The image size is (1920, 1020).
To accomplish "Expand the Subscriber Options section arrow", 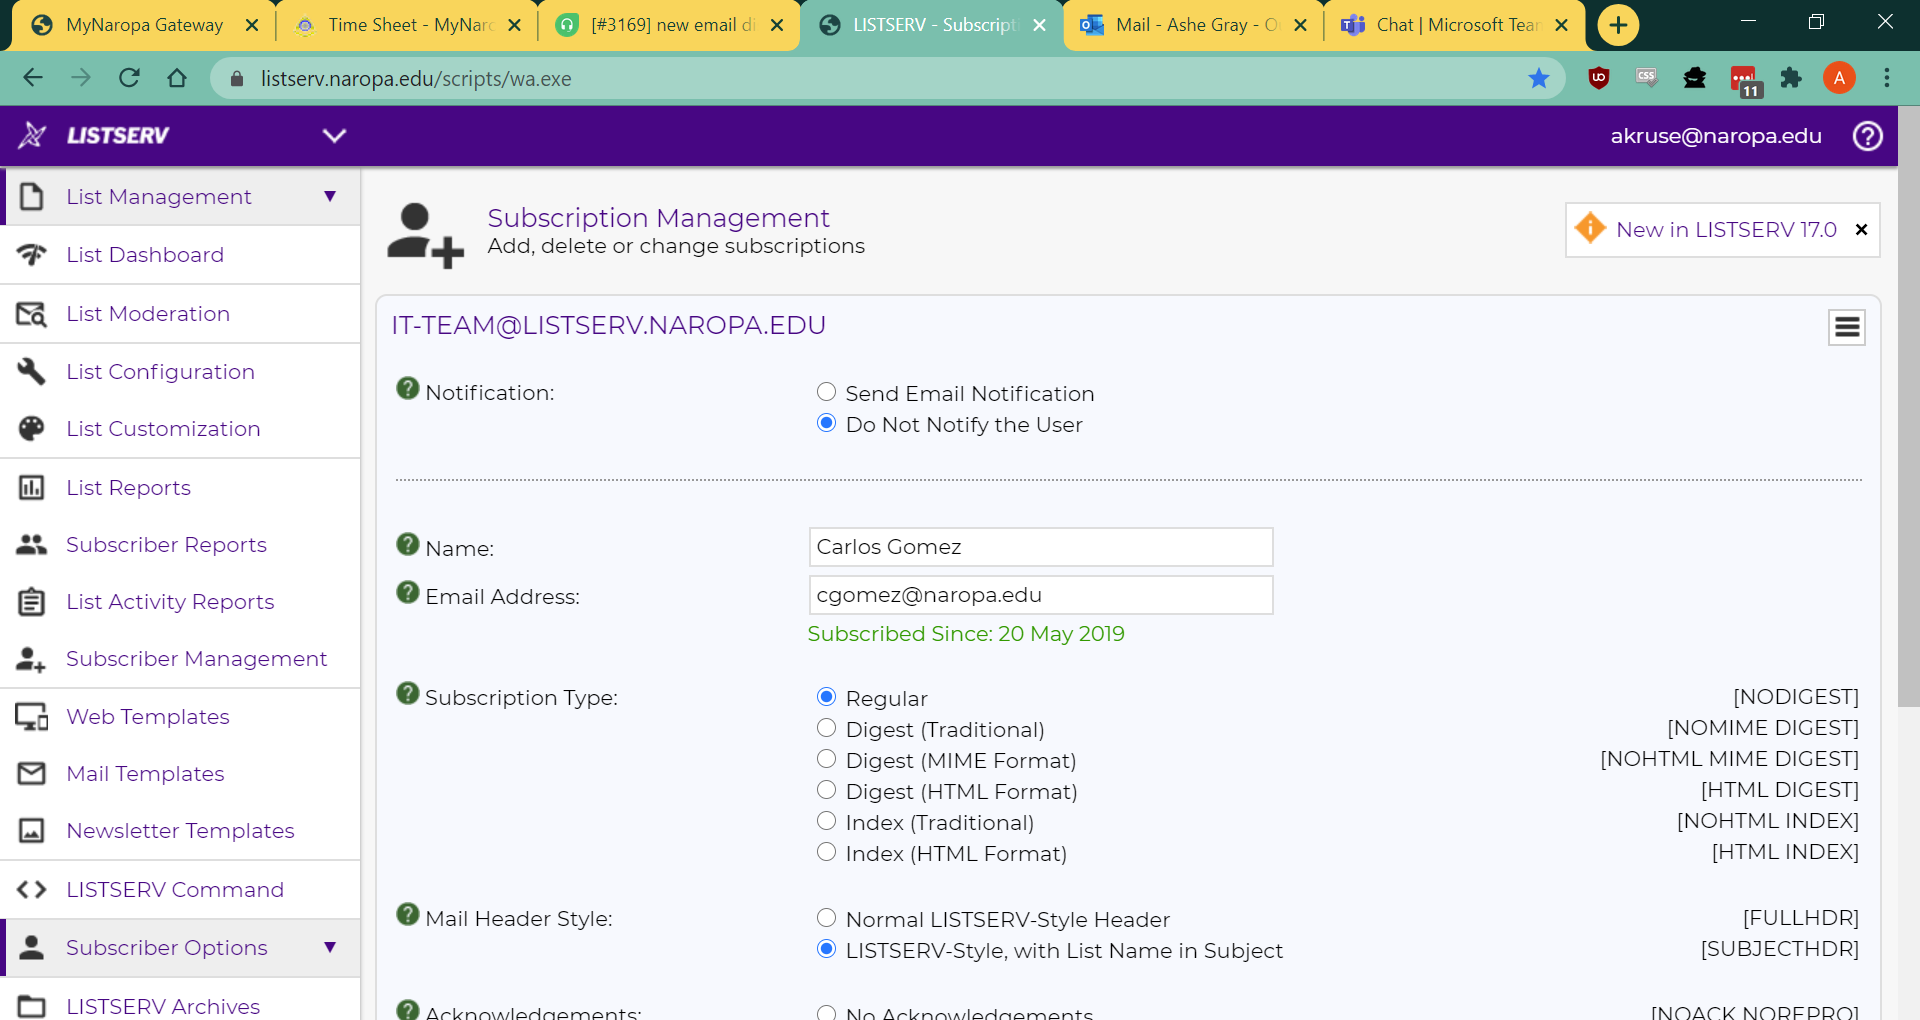I will click(330, 947).
